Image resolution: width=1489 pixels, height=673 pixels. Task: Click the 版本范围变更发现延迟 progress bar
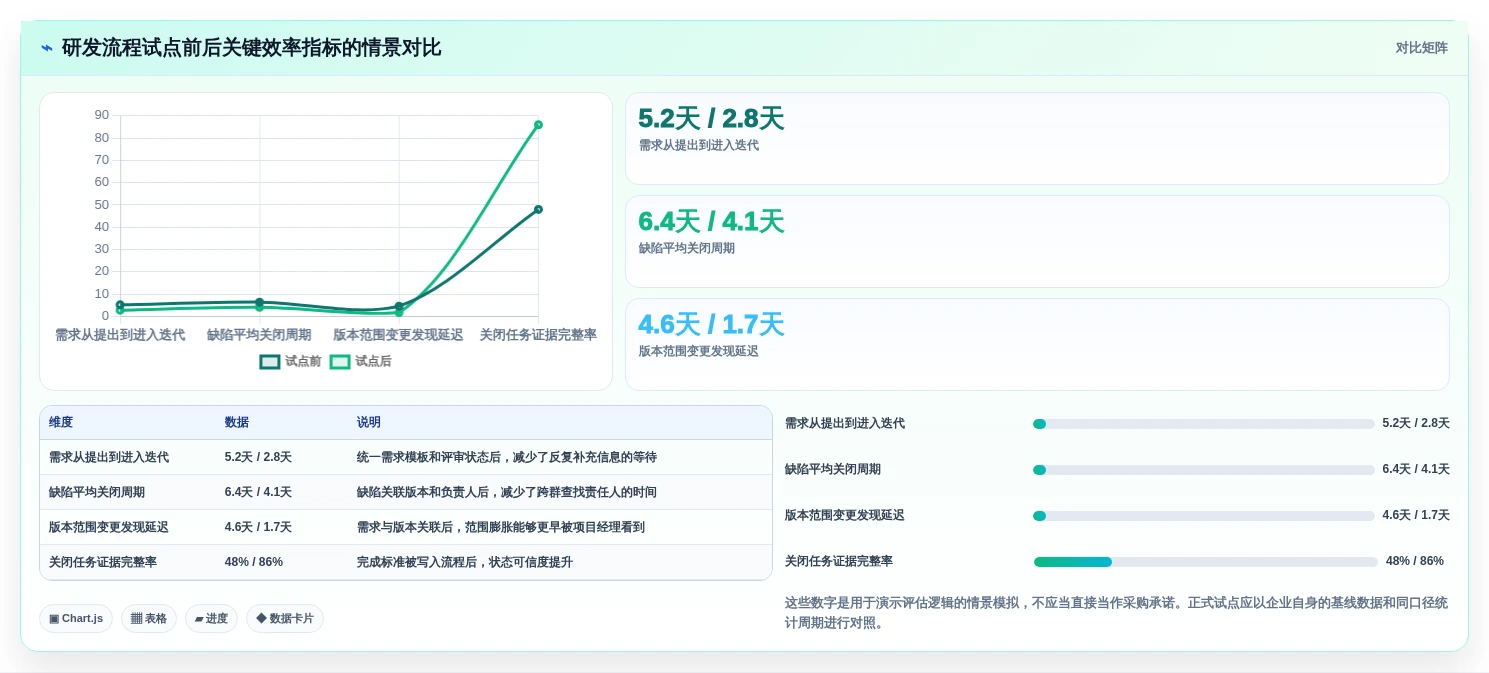pos(1204,516)
